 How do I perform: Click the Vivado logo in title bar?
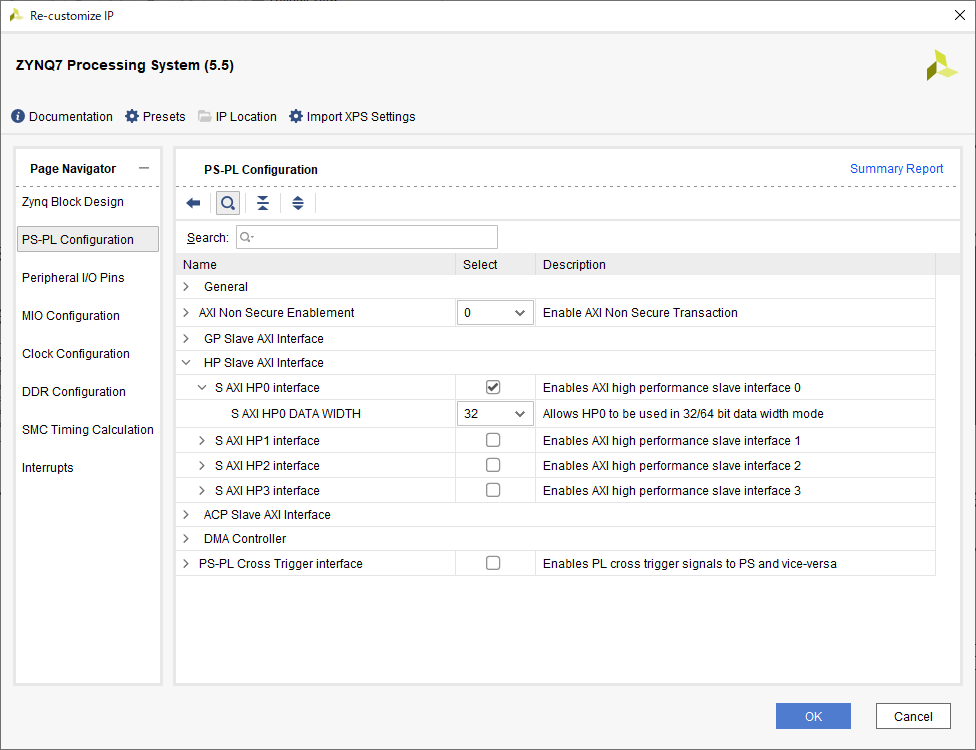pos(16,16)
